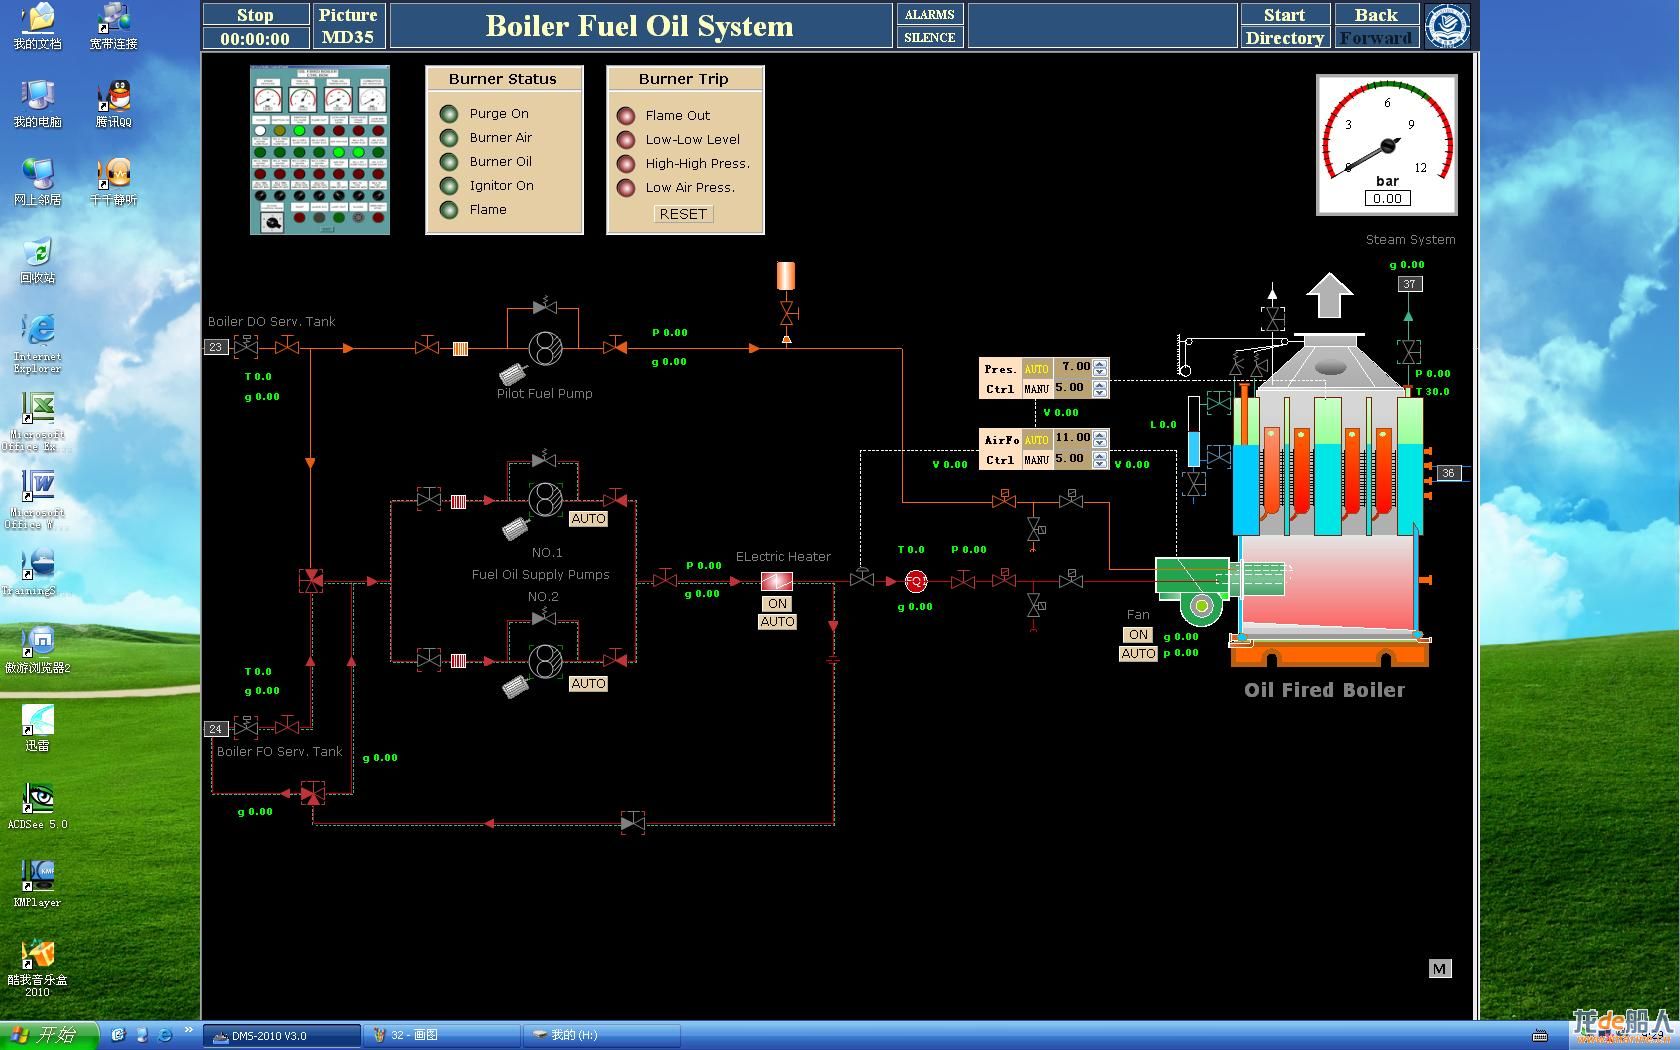Click the red flow meter after heater
Viewport: 1680px width, 1050px height.
916,581
